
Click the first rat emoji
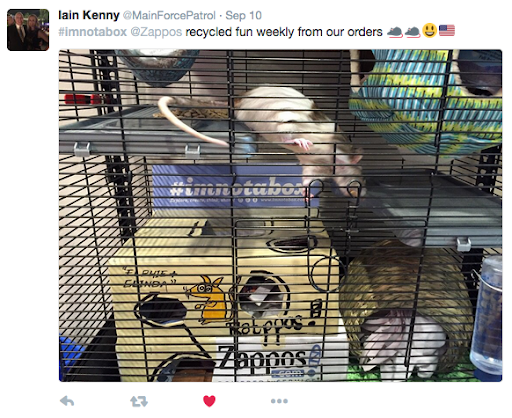(395, 32)
